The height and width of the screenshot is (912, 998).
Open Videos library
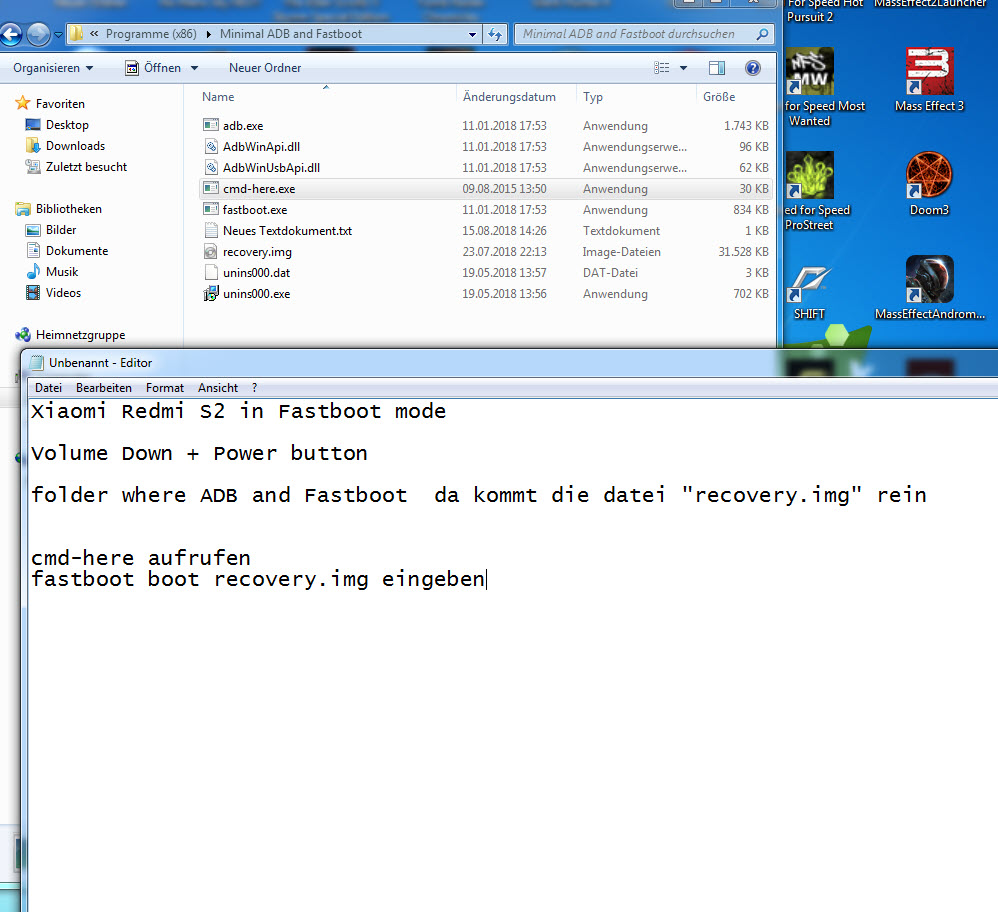pyautogui.click(x=63, y=293)
